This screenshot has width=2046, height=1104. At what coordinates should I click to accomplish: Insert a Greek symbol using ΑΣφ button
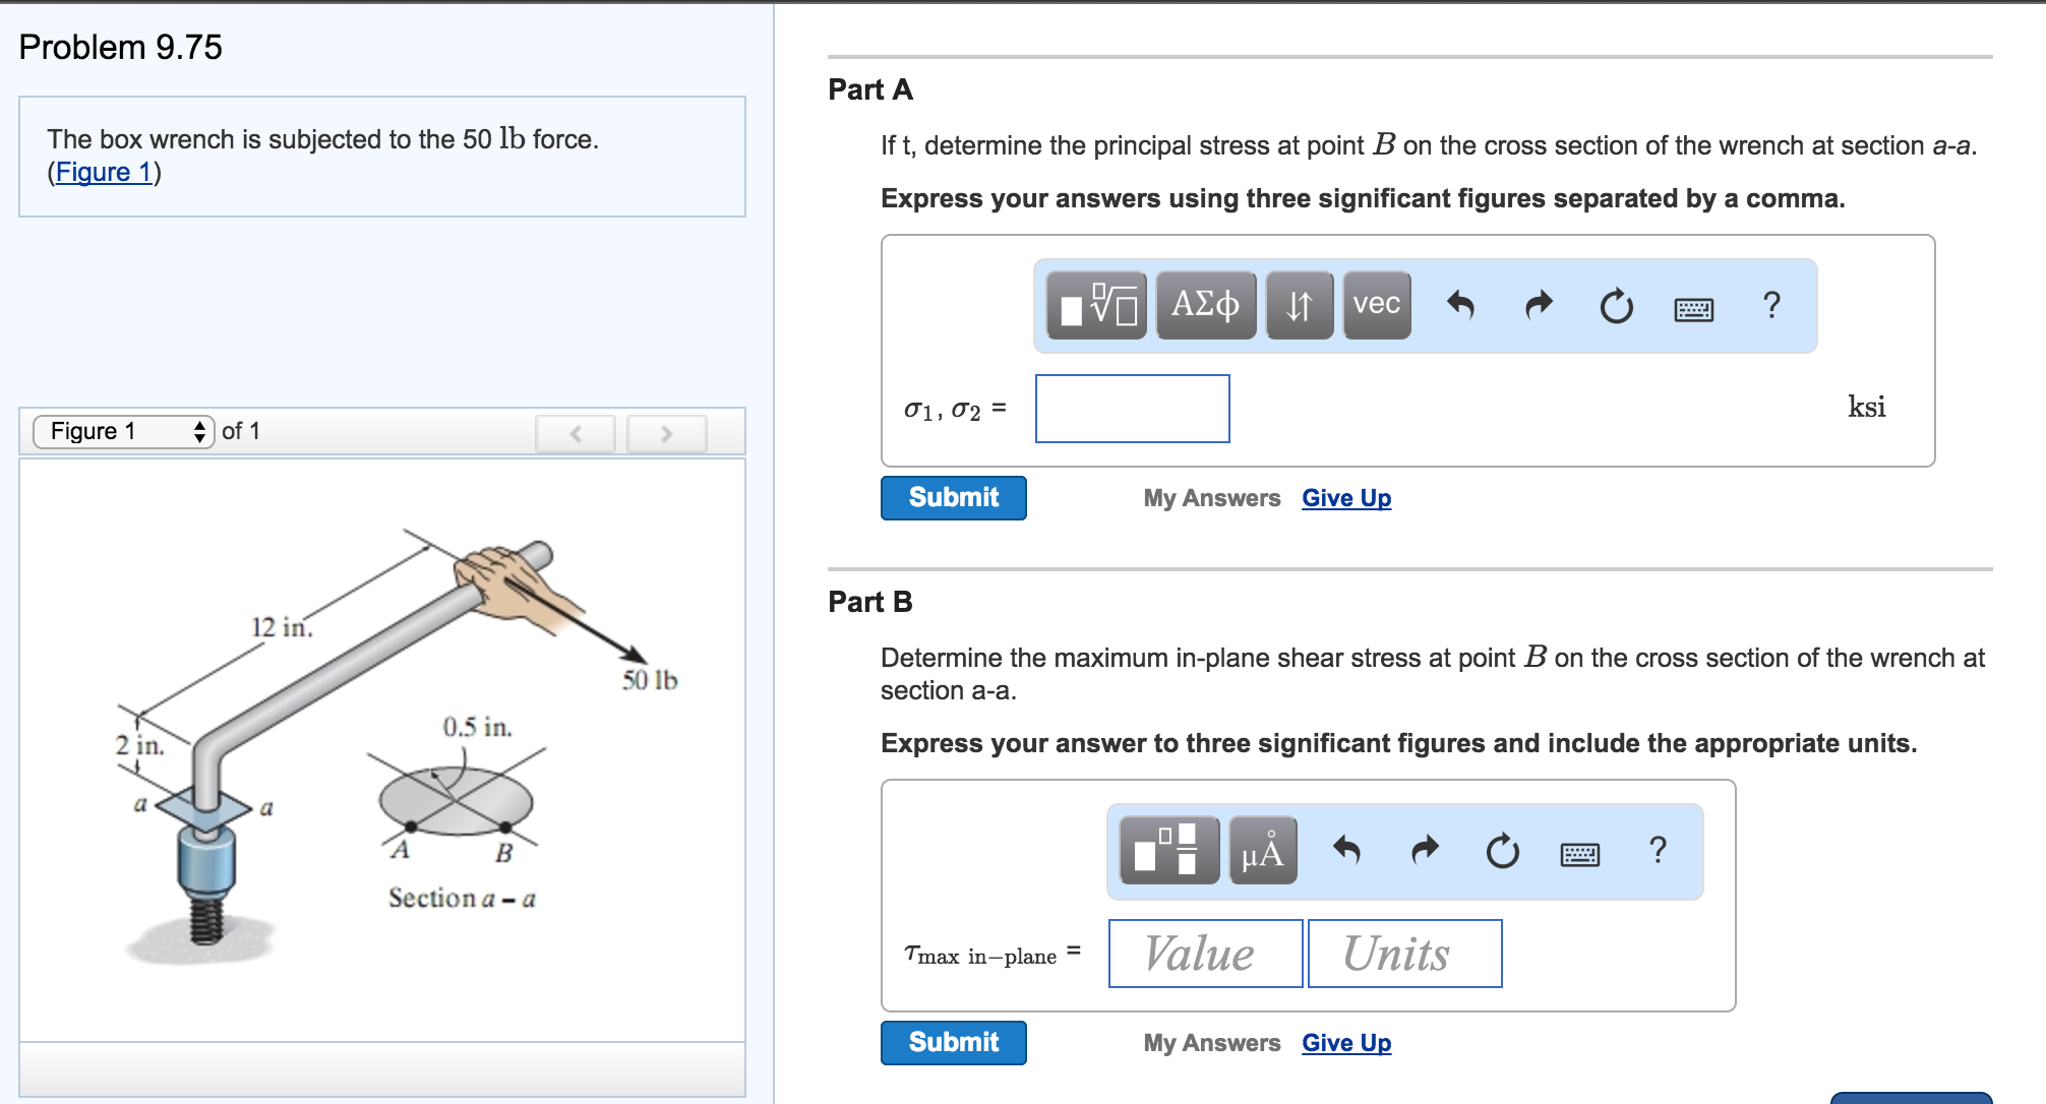pos(1204,306)
